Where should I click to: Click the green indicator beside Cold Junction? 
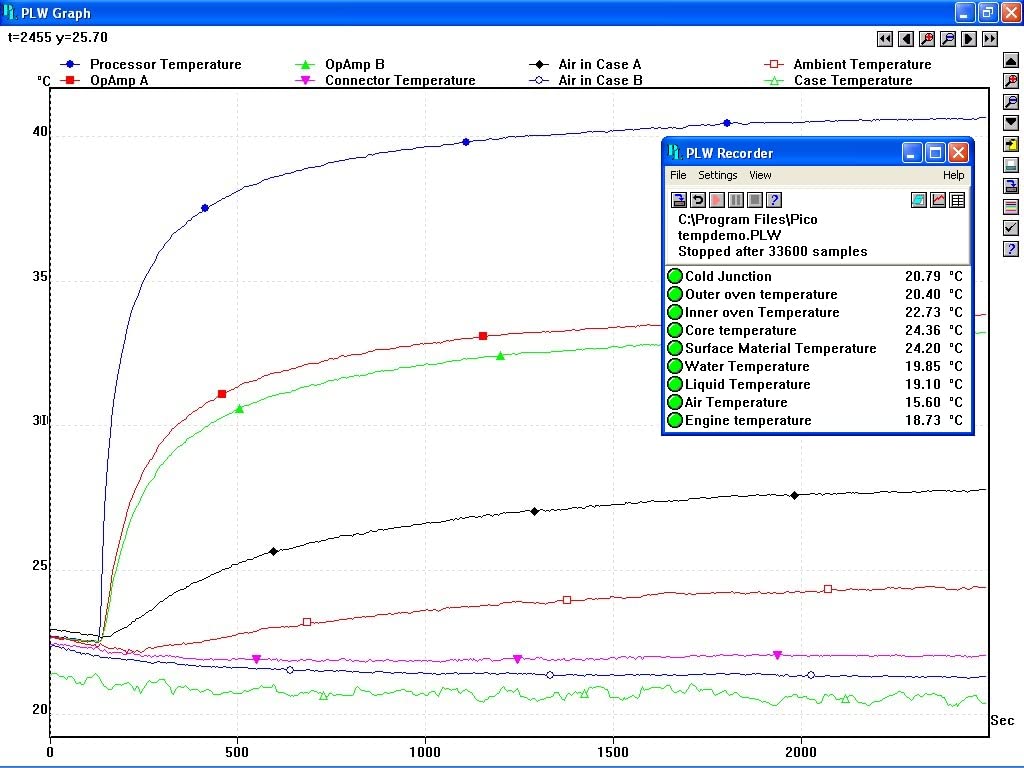[x=675, y=277]
